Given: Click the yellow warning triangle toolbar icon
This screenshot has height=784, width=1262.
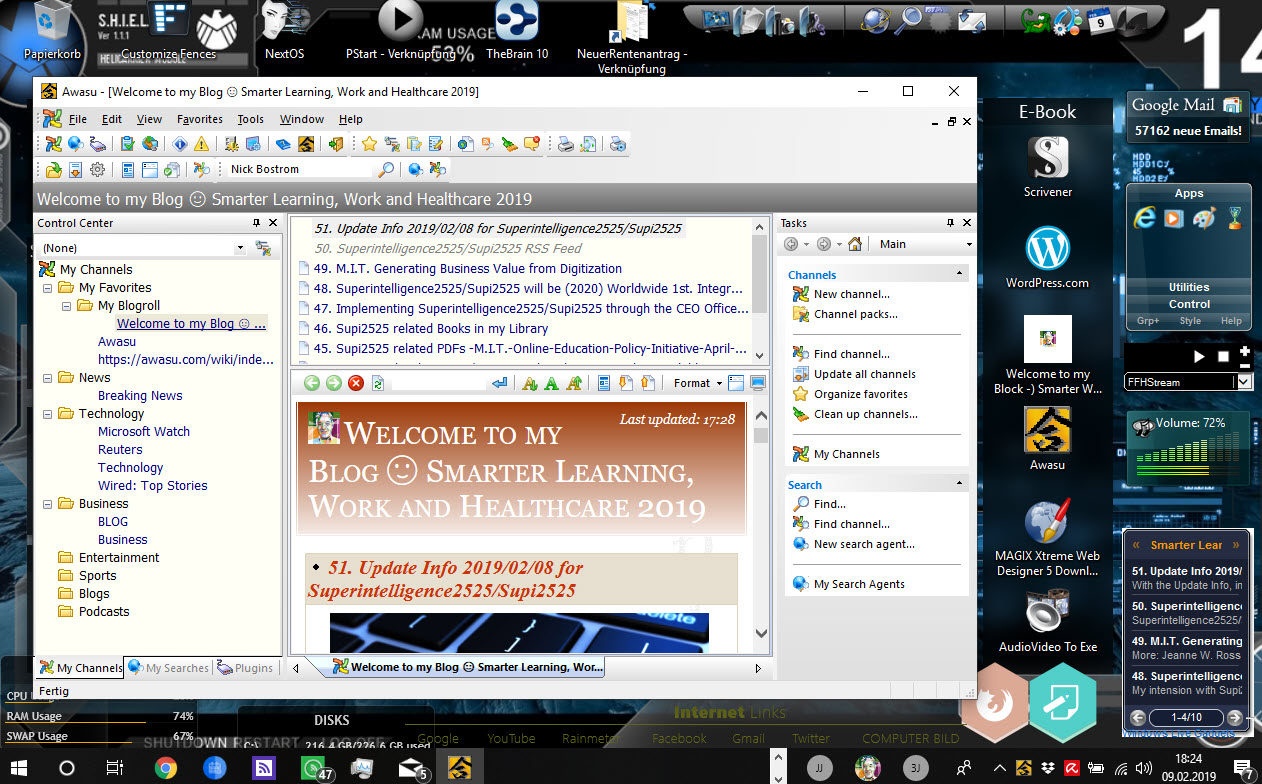Looking at the screenshot, I should [x=202, y=144].
